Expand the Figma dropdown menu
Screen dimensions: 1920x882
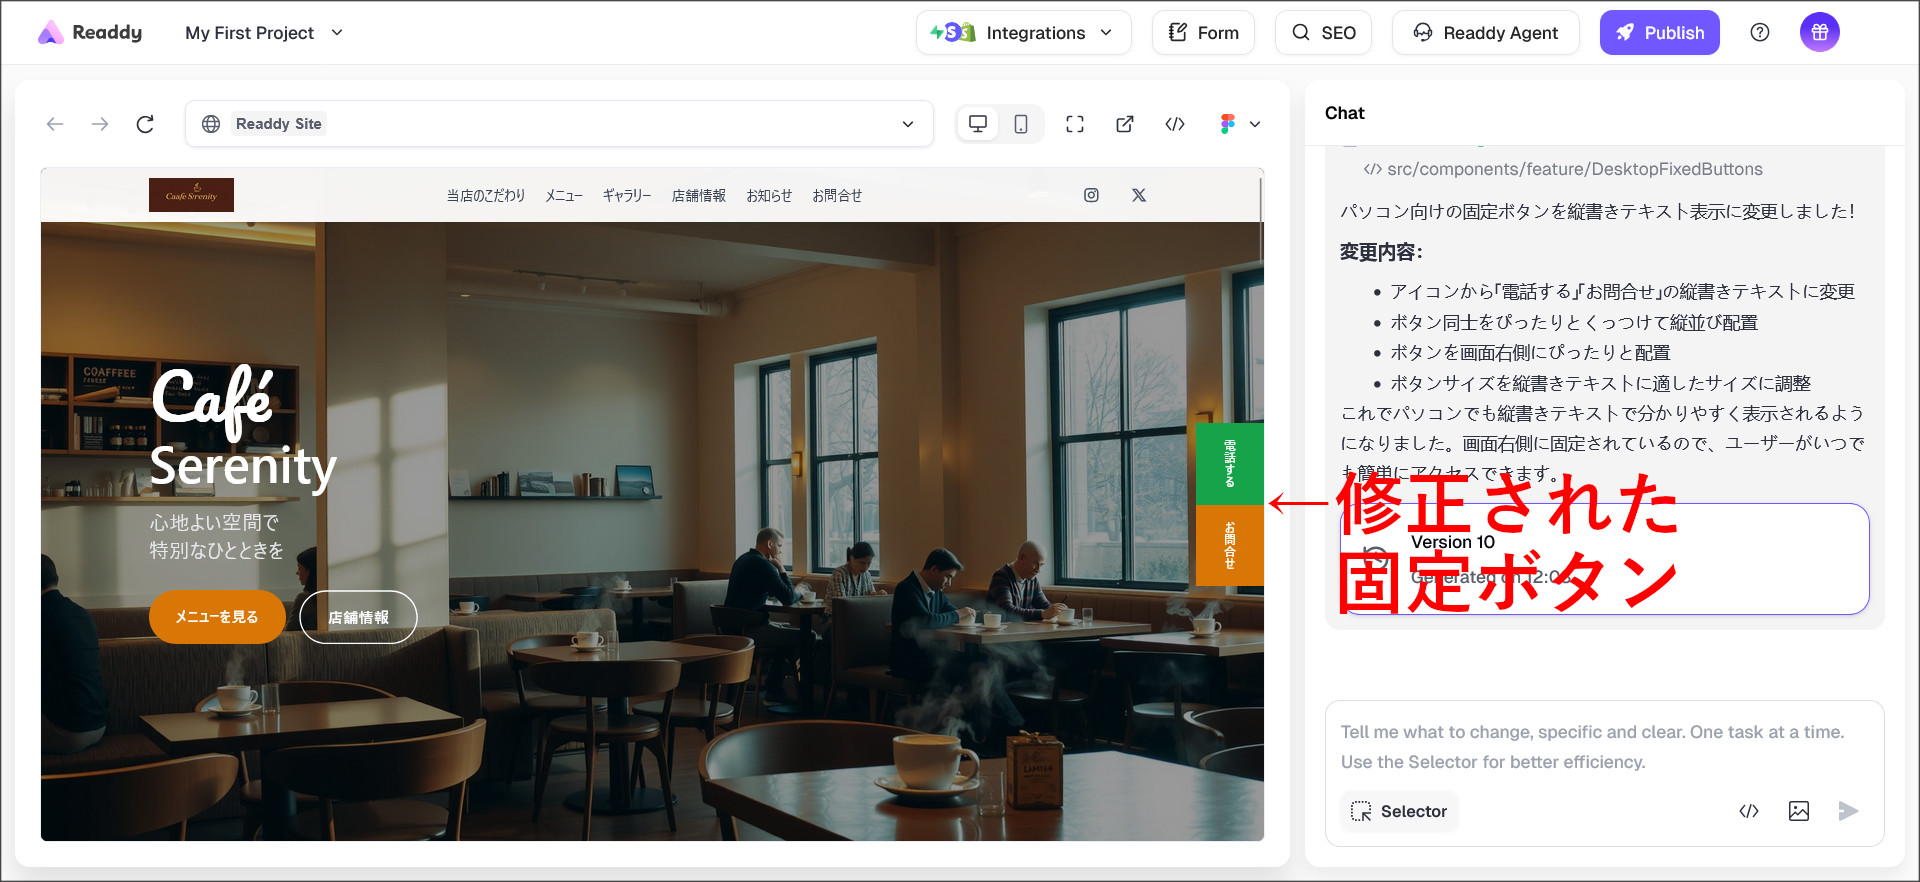1240,124
